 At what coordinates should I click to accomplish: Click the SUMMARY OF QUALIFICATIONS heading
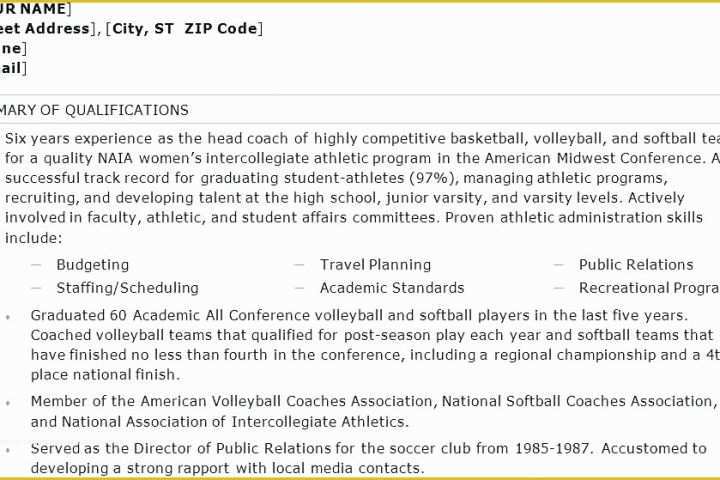pyautogui.click(x=94, y=110)
